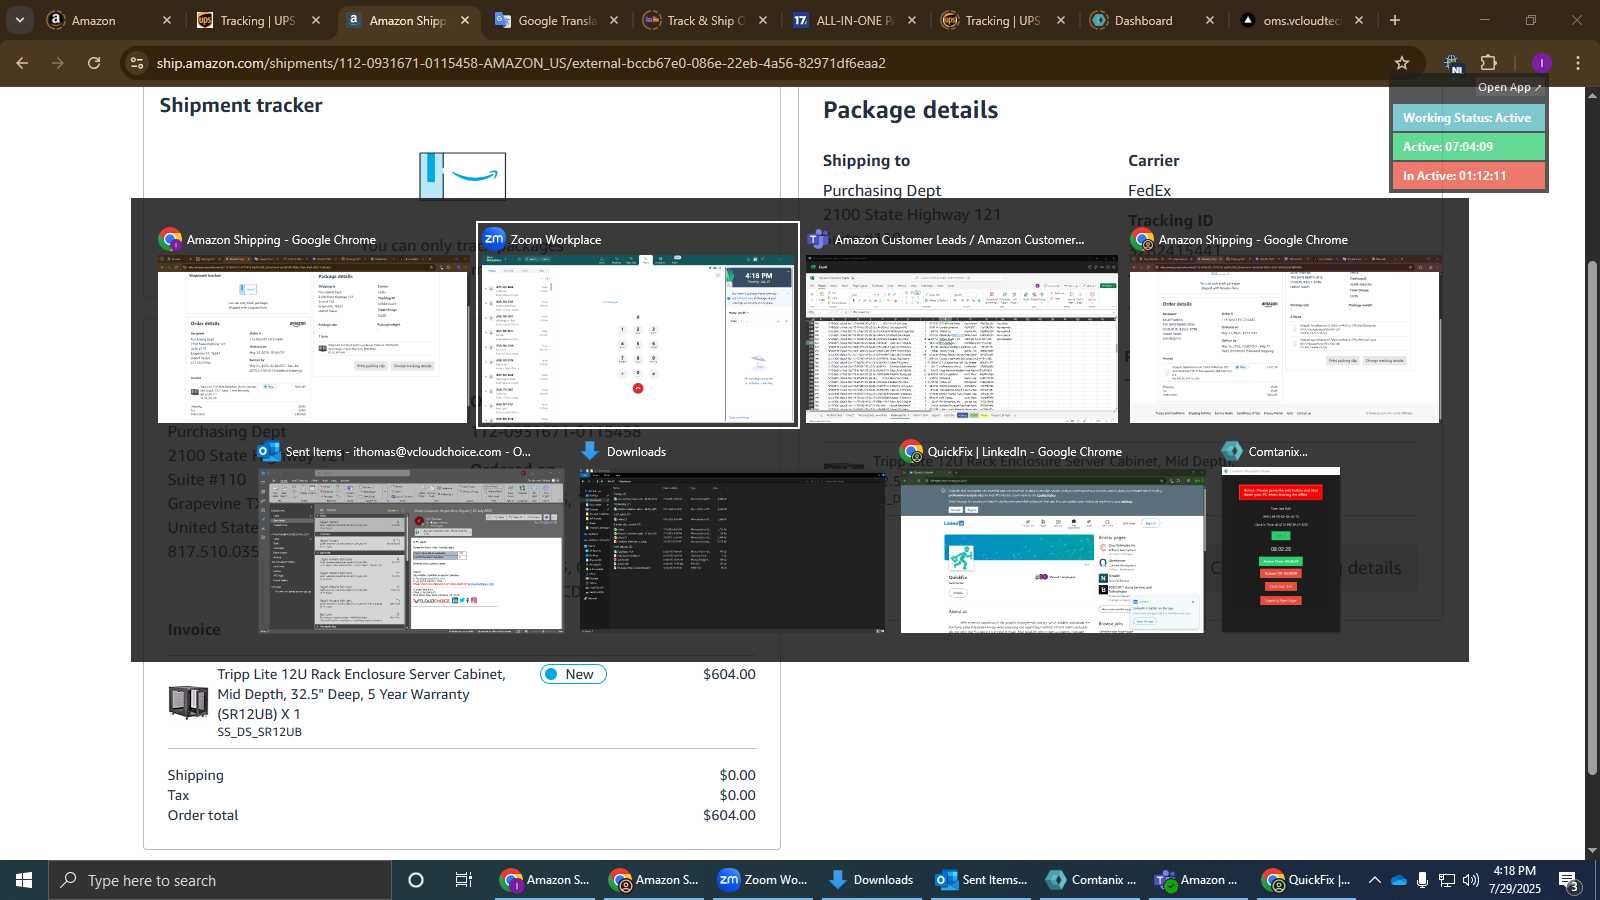
Task: Open the Chrome extensions puzzle icon
Action: tap(1488, 63)
